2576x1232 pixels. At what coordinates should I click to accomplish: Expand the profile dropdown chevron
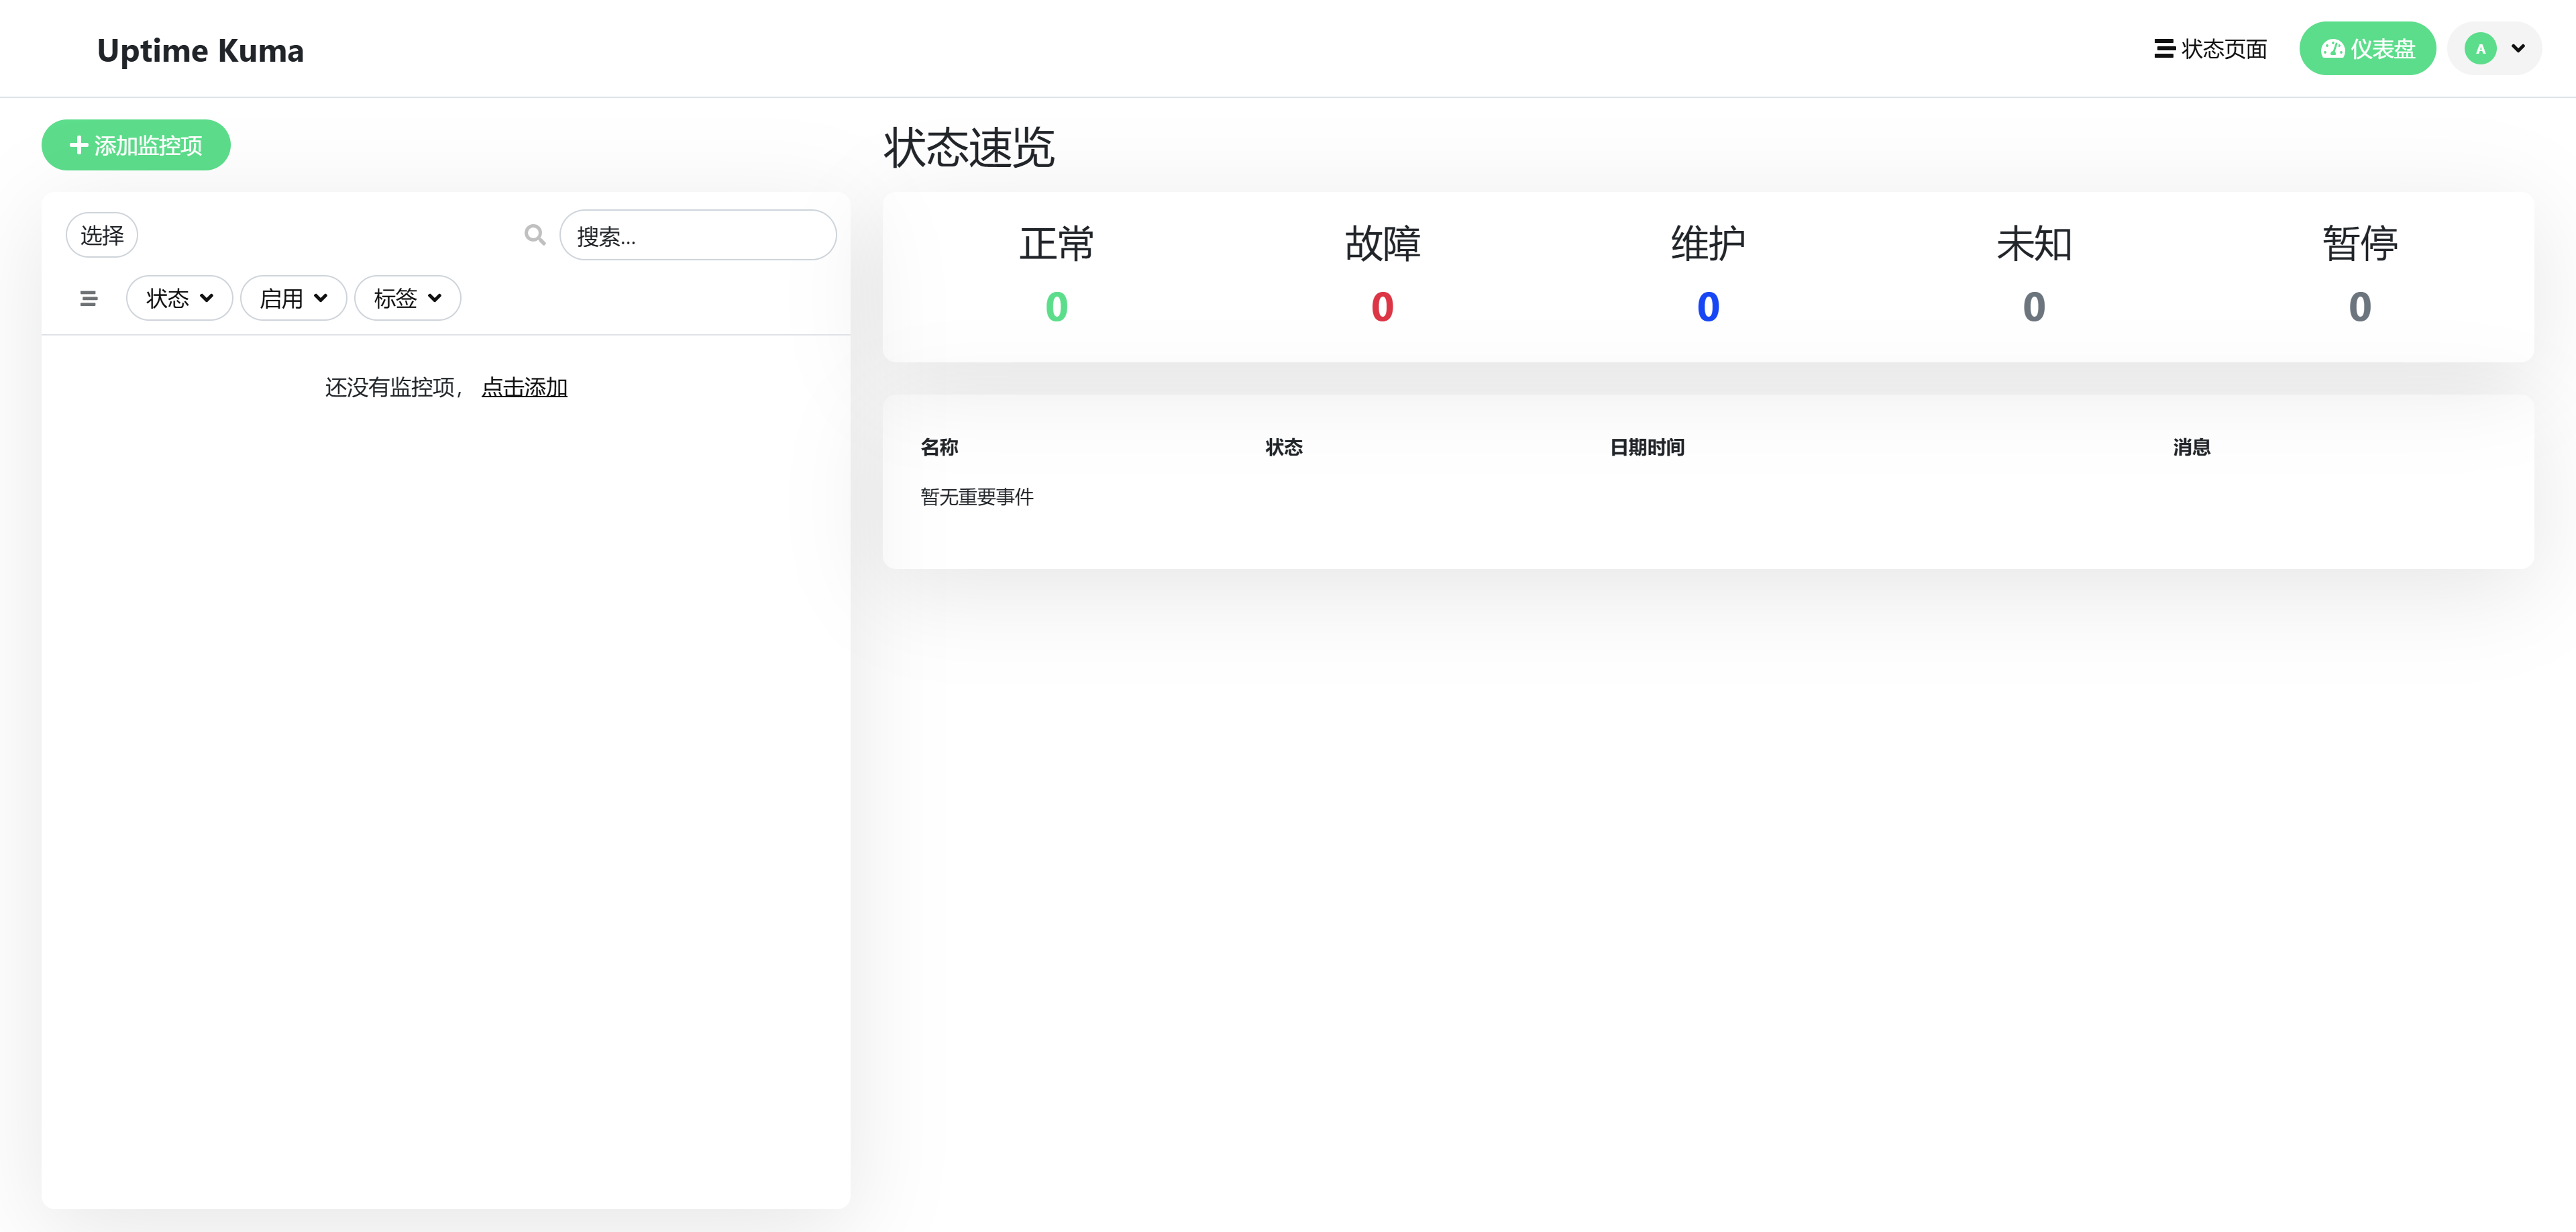[x=2518, y=48]
